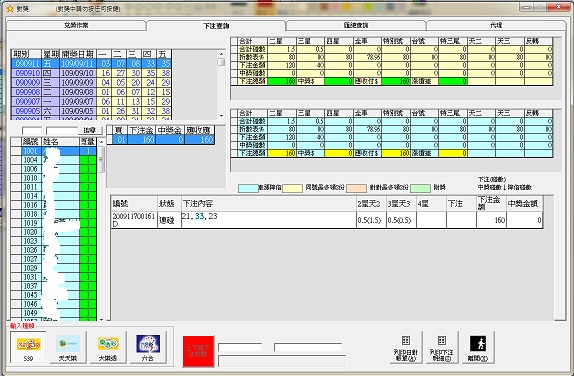Click the 二星 header in yellow summary table

point(282,41)
